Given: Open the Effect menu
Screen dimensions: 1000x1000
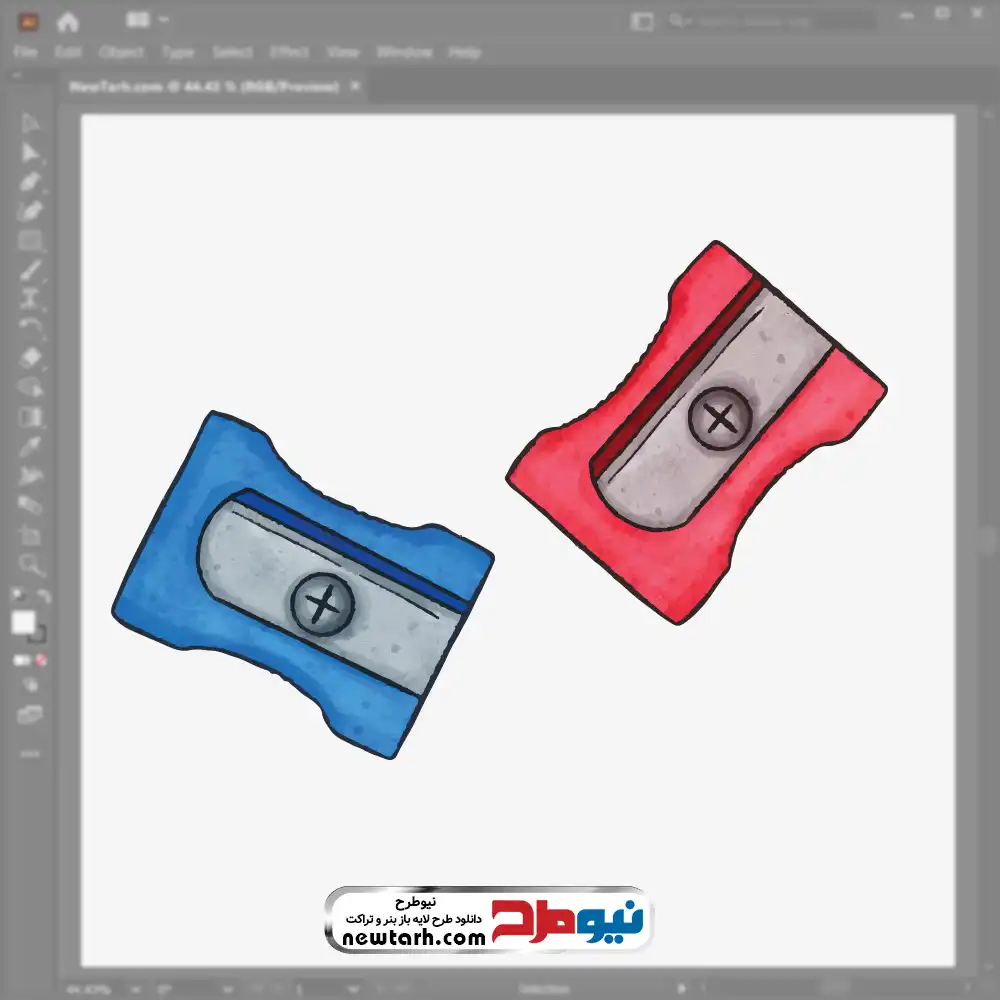Looking at the screenshot, I should (290, 52).
